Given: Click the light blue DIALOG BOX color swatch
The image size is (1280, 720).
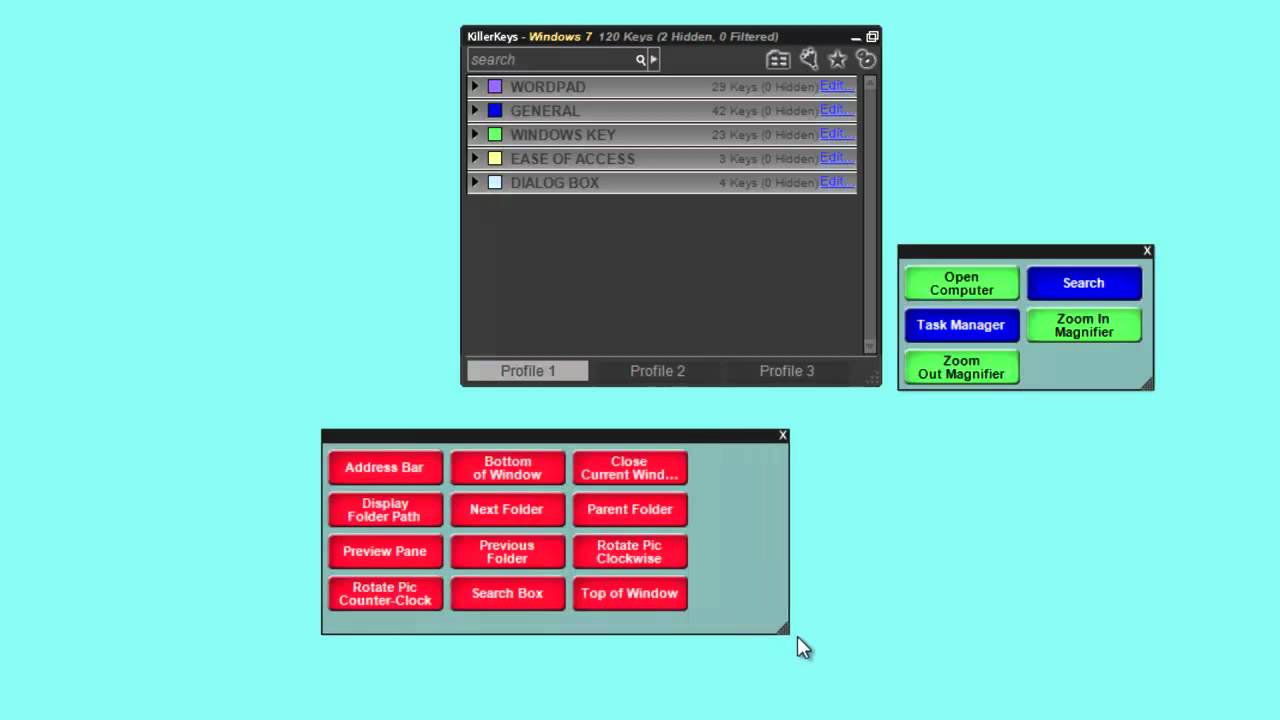Looking at the screenshot, I should pyautogui.click(x=495, y=183).
